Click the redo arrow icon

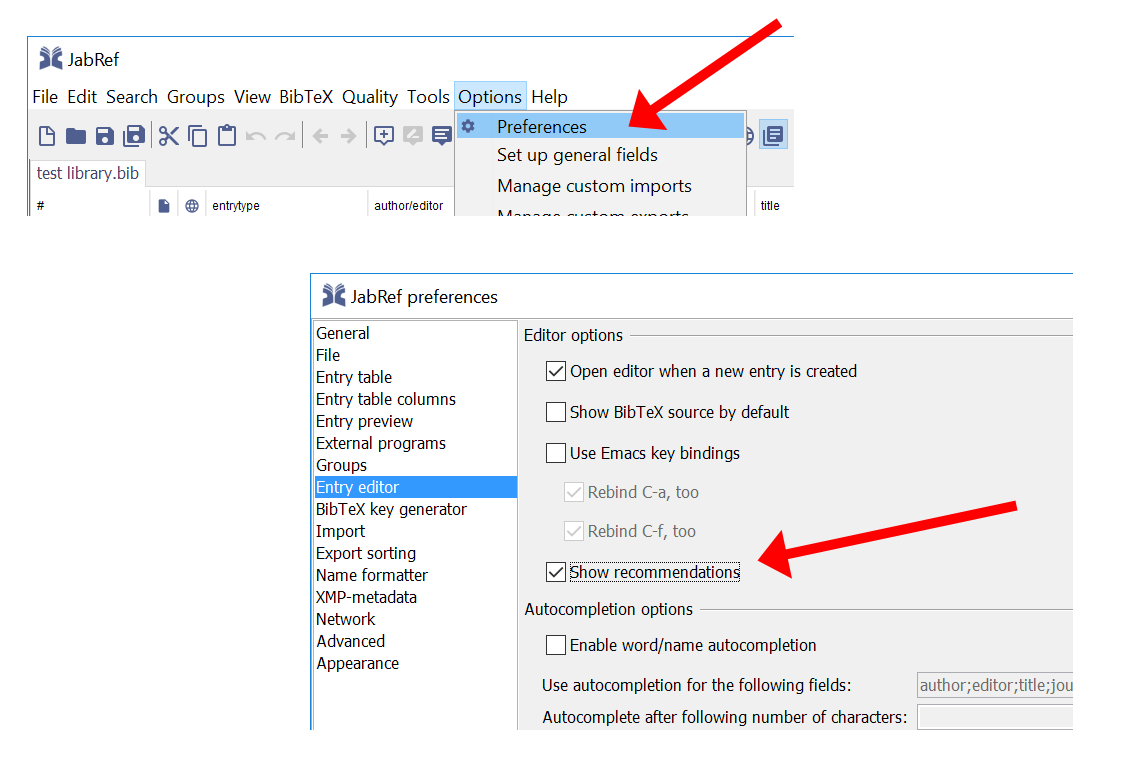click(x=285, y=136)
